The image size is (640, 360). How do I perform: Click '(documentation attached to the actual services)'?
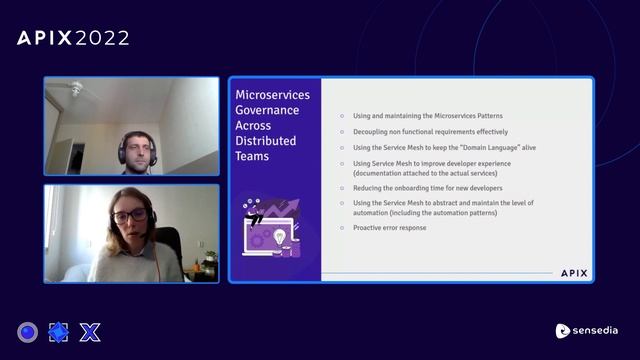[425, 173]
